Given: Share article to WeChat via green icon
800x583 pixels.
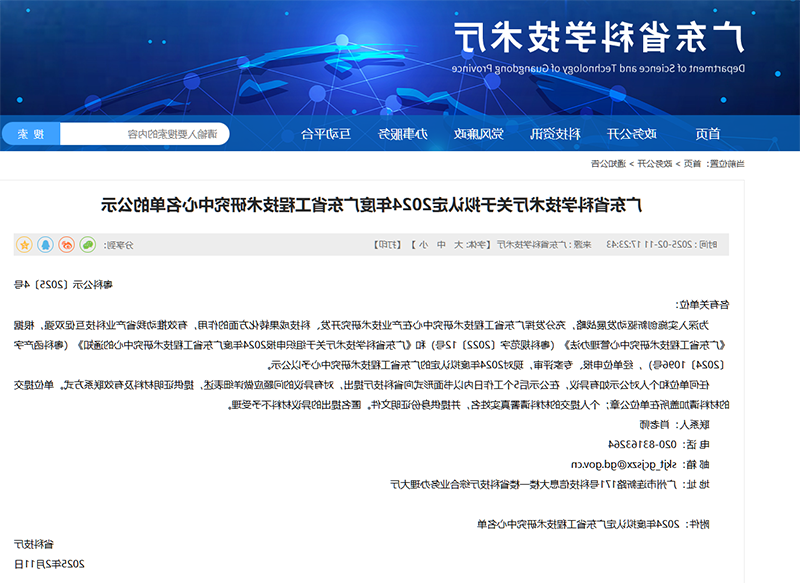Looking at the screenshot, I should click(88, 244).
